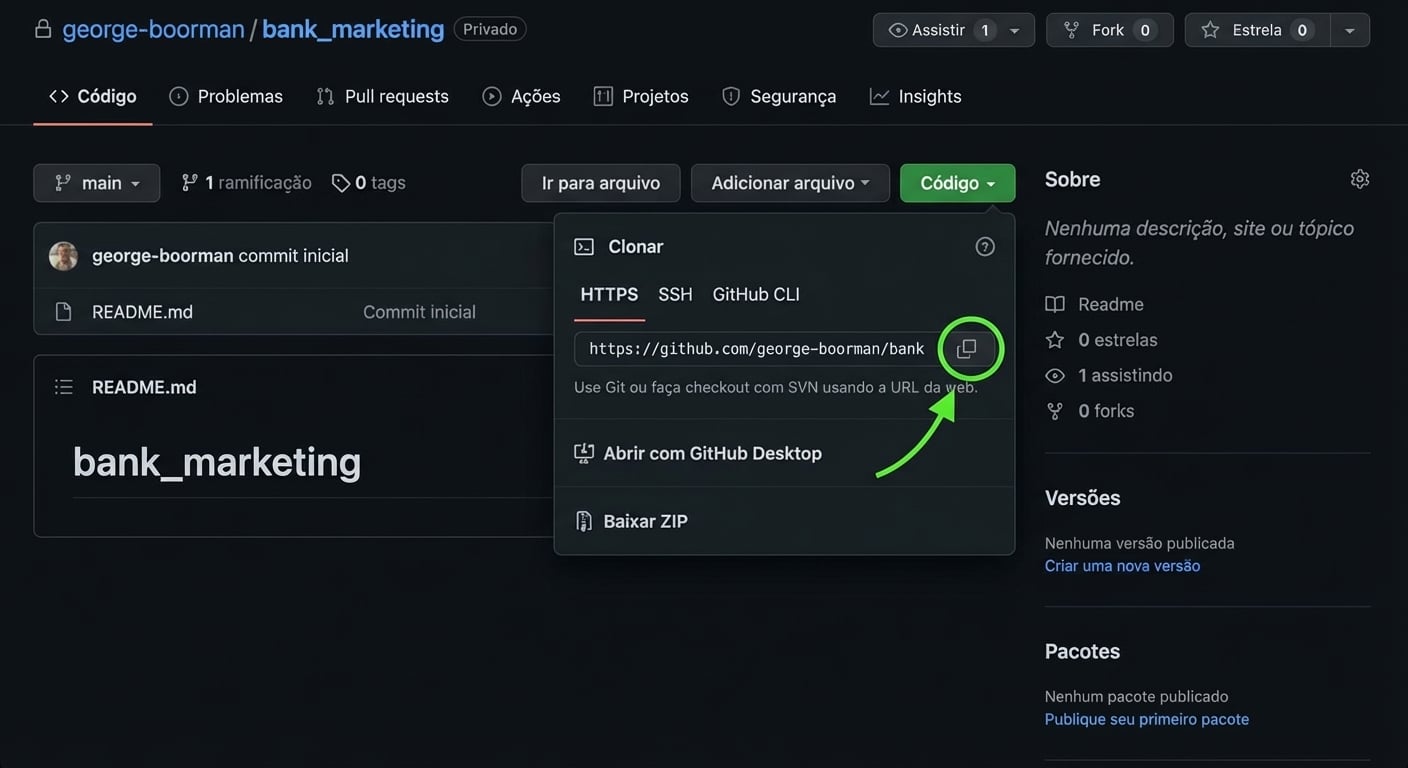The width and height of the screenshot is (1408, 768).
Task: Click the Fork count badge 0
Action: click(1145, 30)
